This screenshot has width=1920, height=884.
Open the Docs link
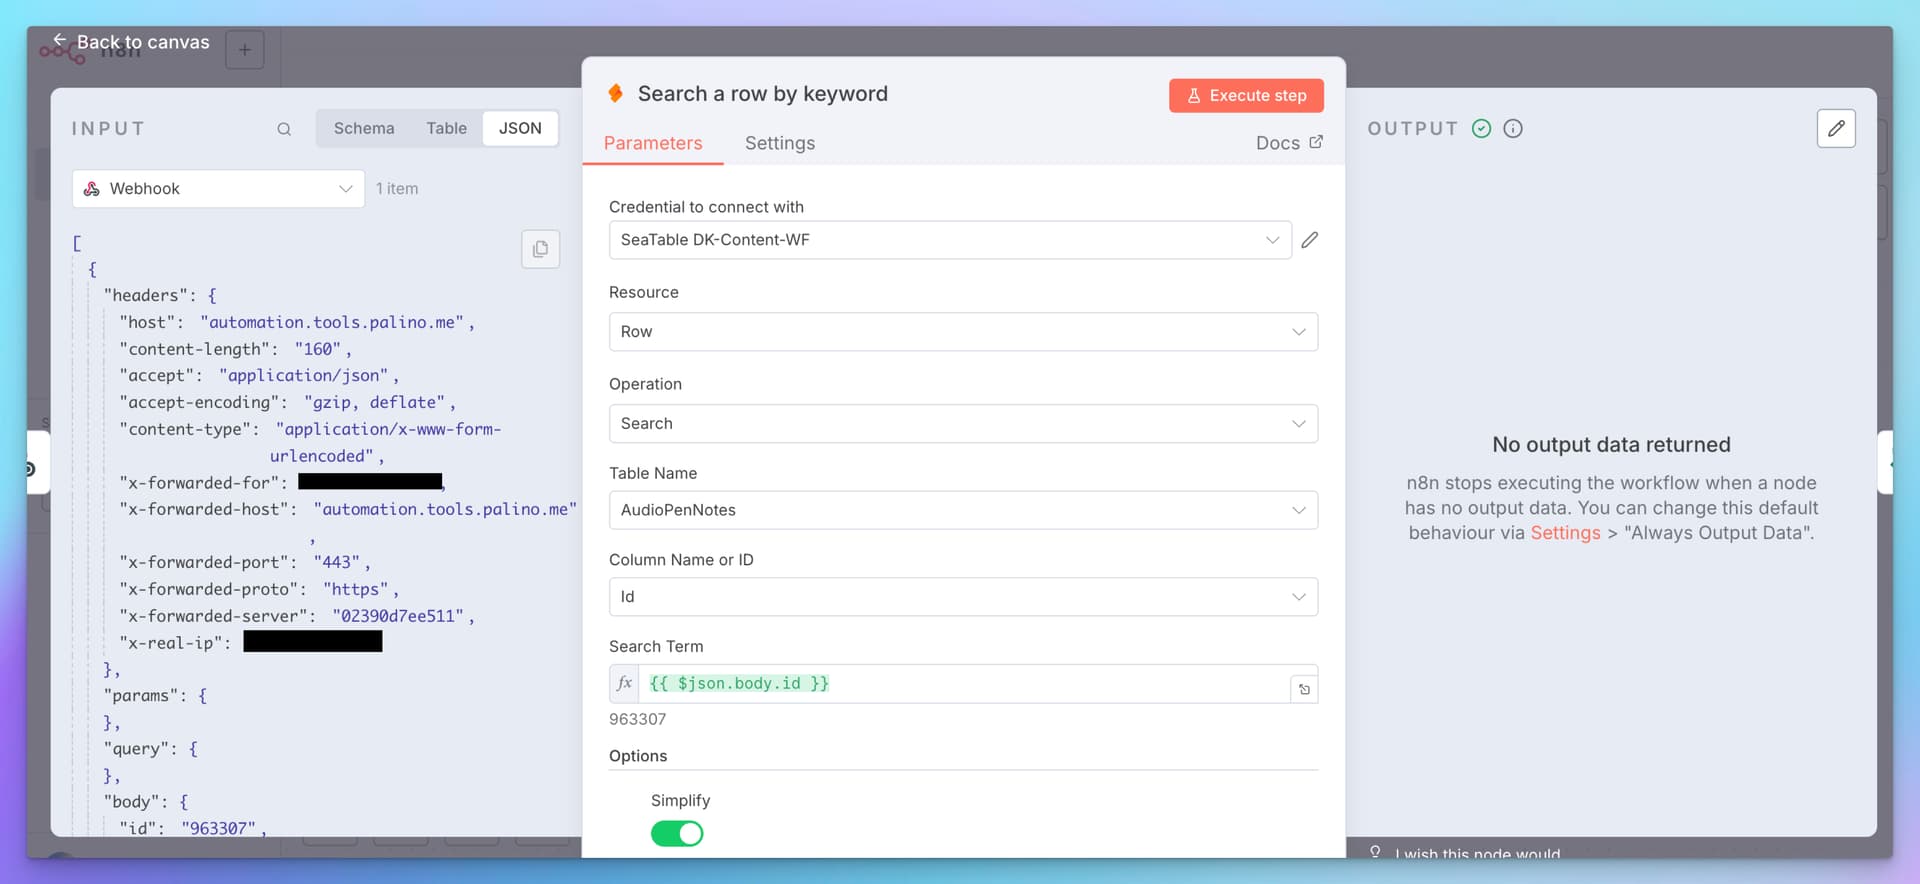point(1288,143)
